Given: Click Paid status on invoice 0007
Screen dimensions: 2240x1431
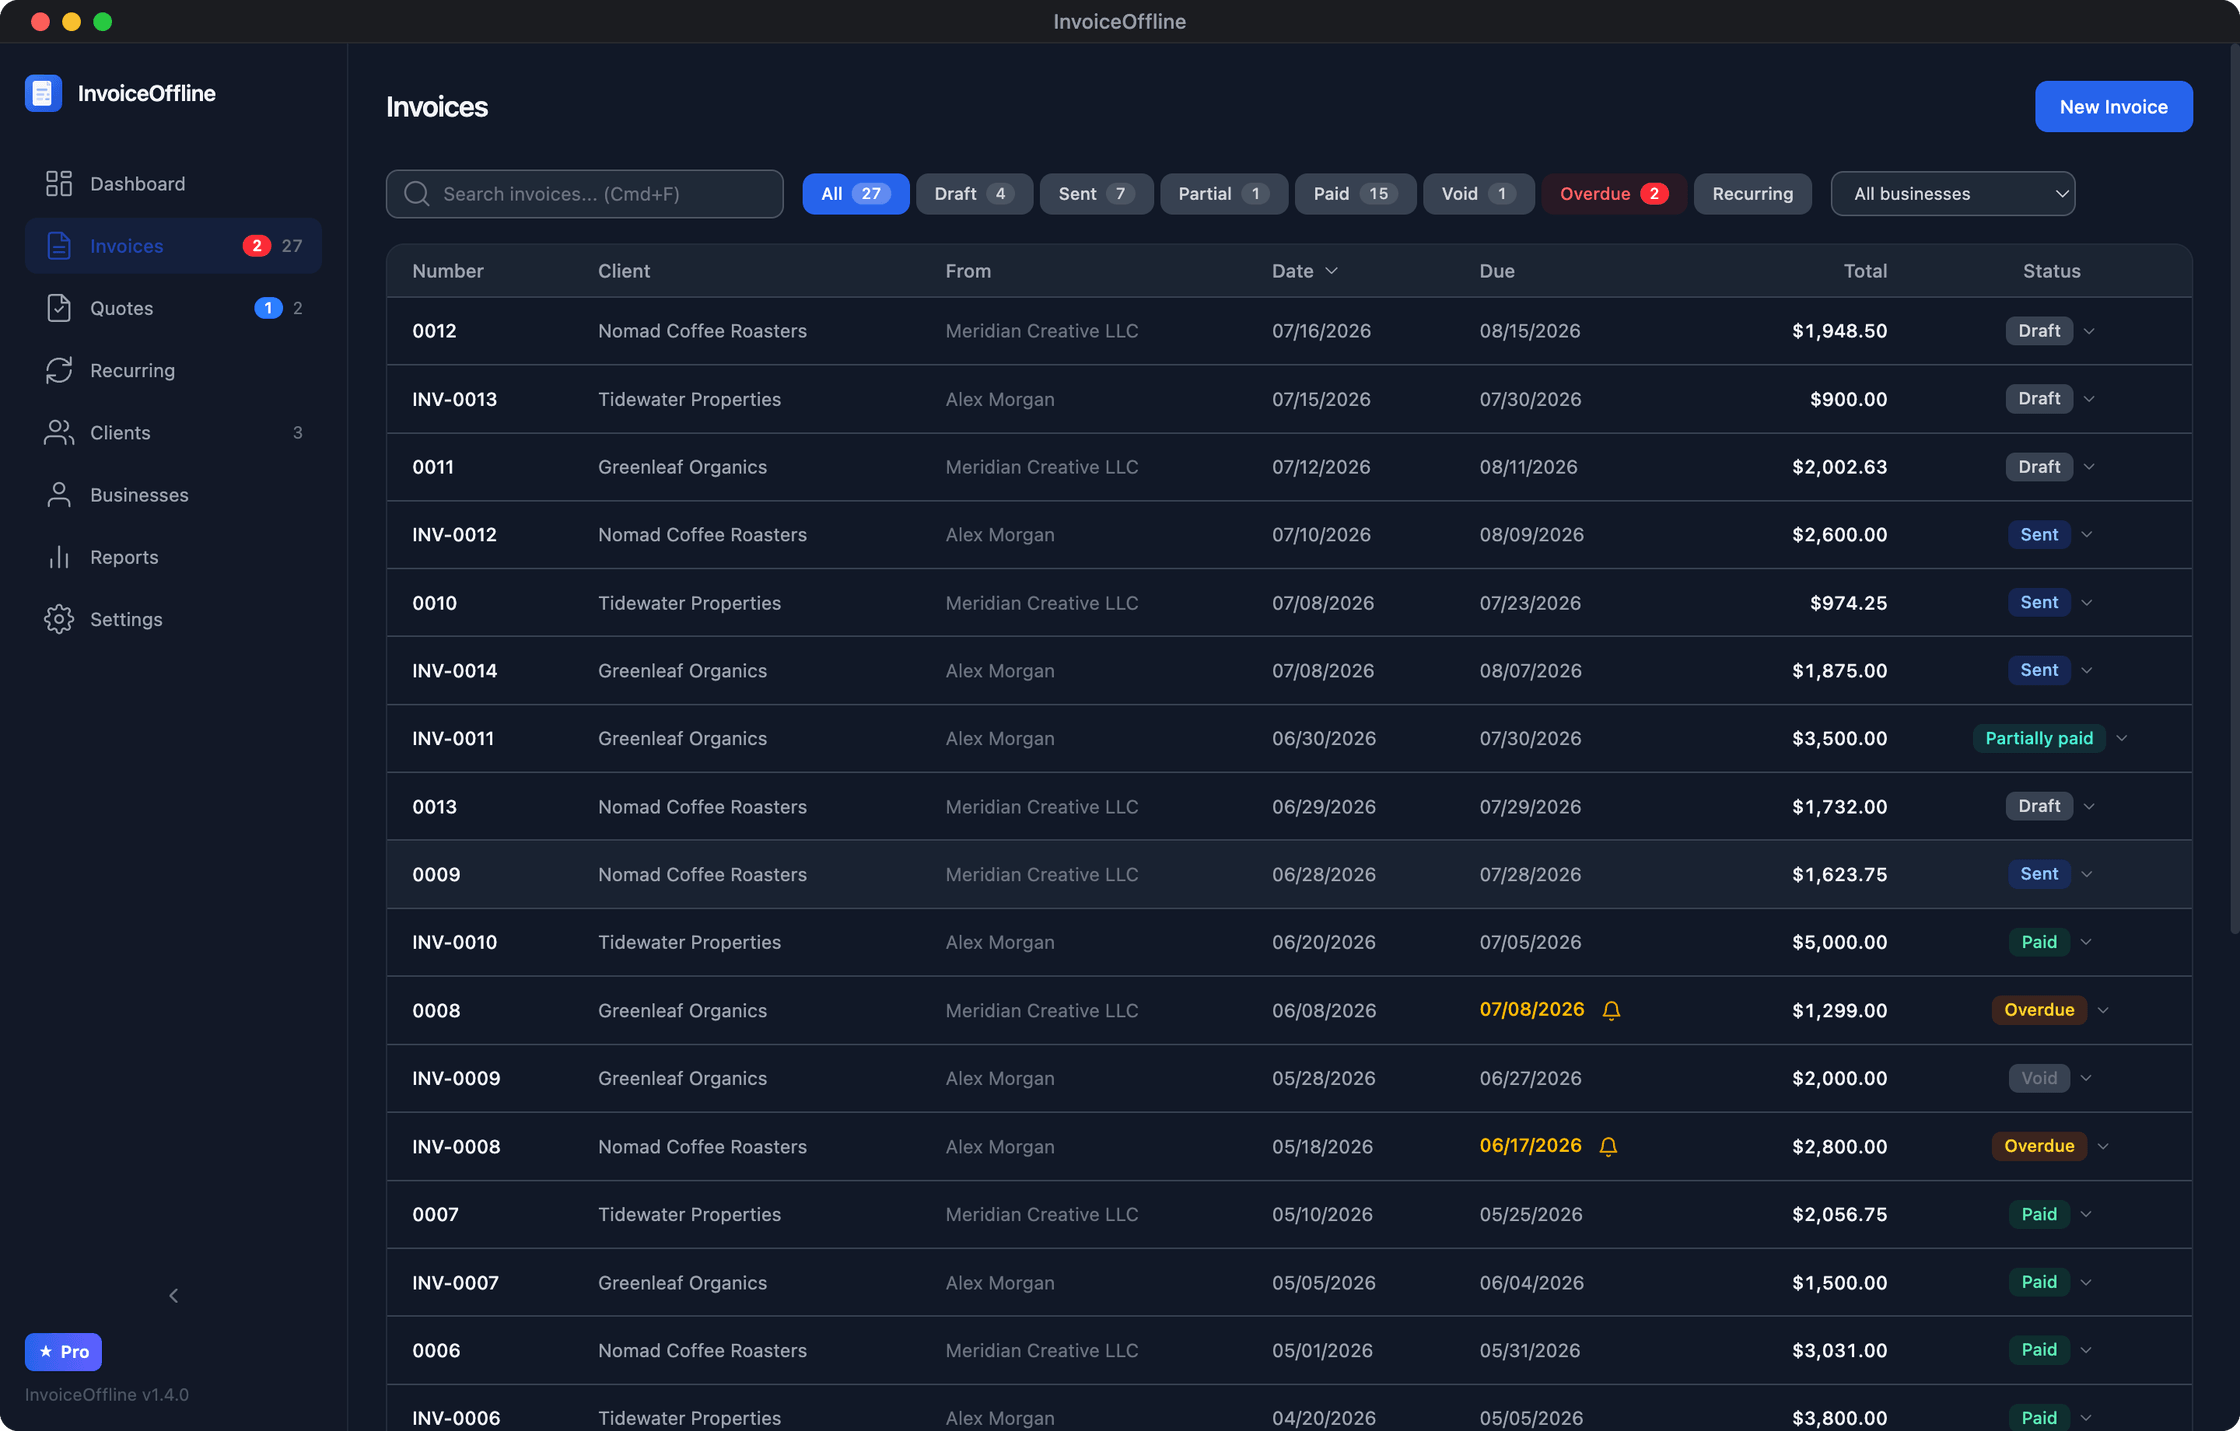Looking at the screenshot, I should [x=2039, y=1214].
